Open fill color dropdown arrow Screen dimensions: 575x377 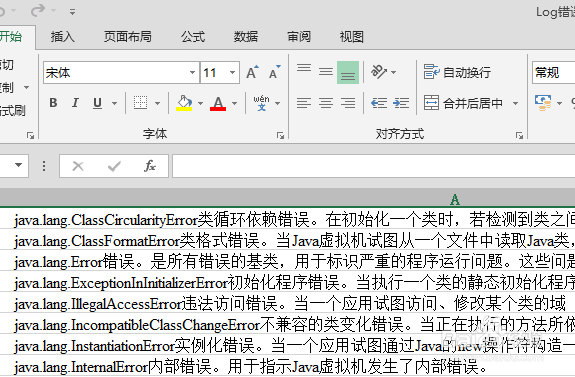(x=200, y=103)
